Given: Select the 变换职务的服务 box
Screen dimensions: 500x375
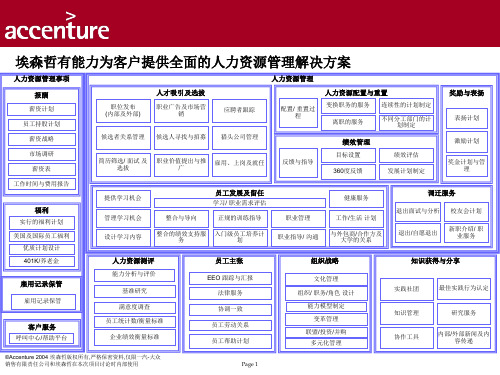Looking at the screenshot, I should click(x=348, y=105).
